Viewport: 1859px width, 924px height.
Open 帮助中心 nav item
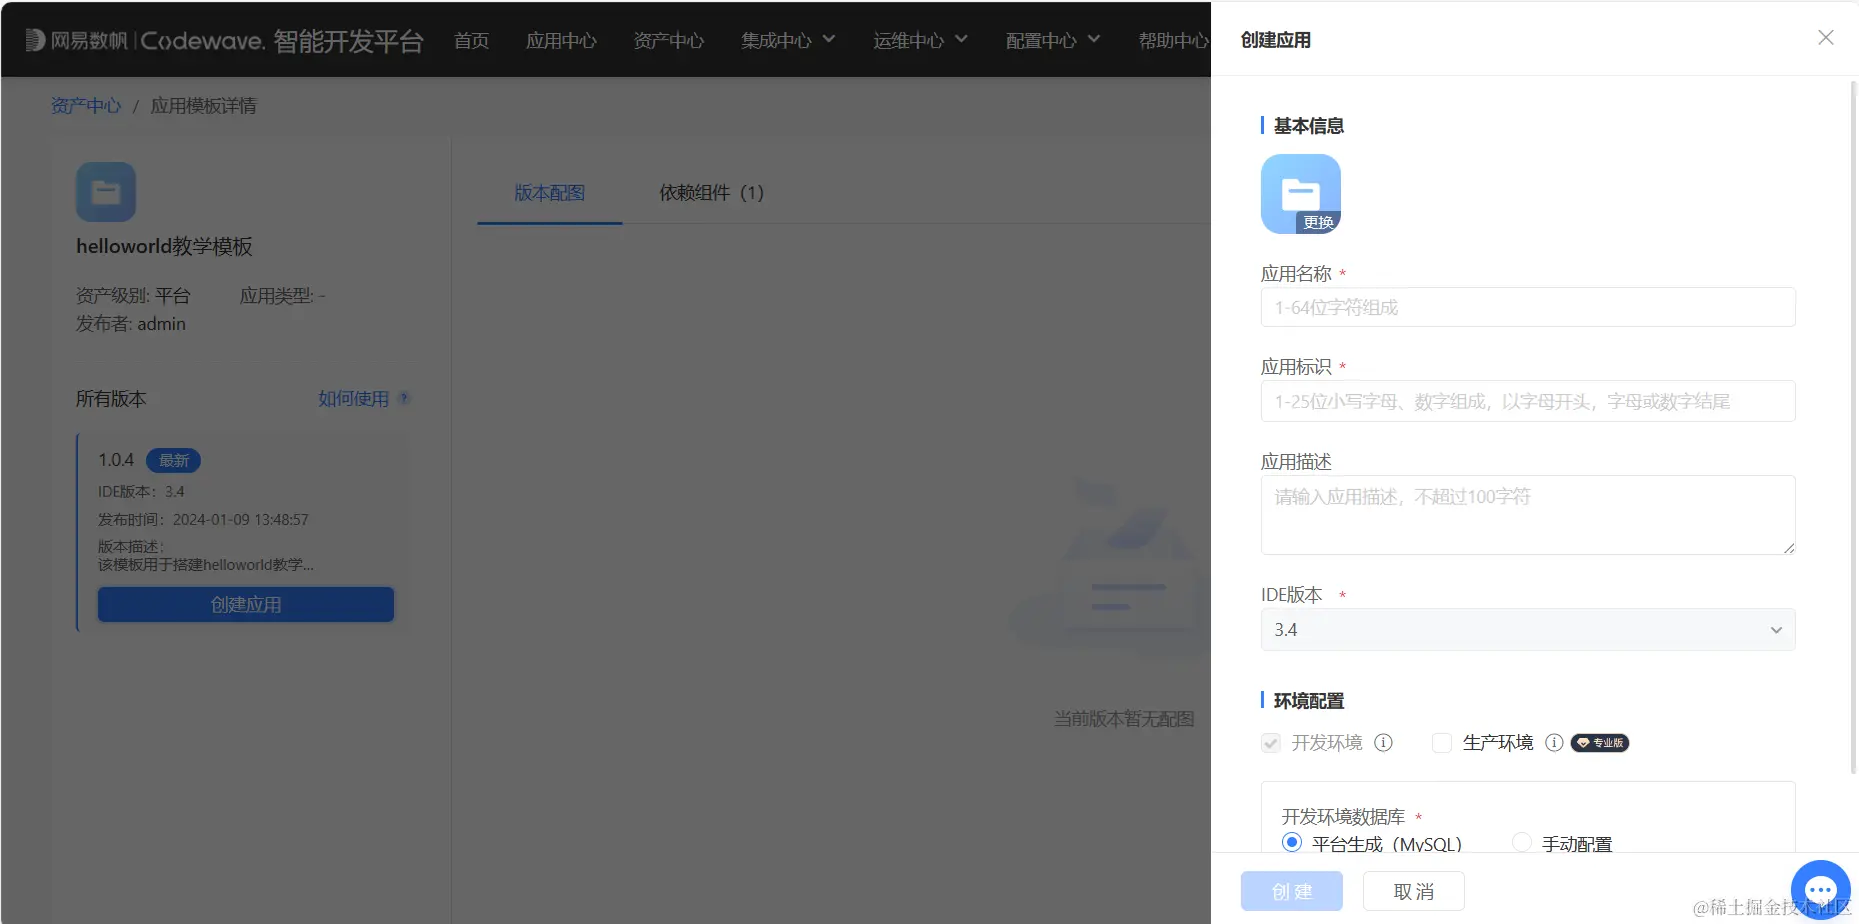click(x=1174, y=40)
